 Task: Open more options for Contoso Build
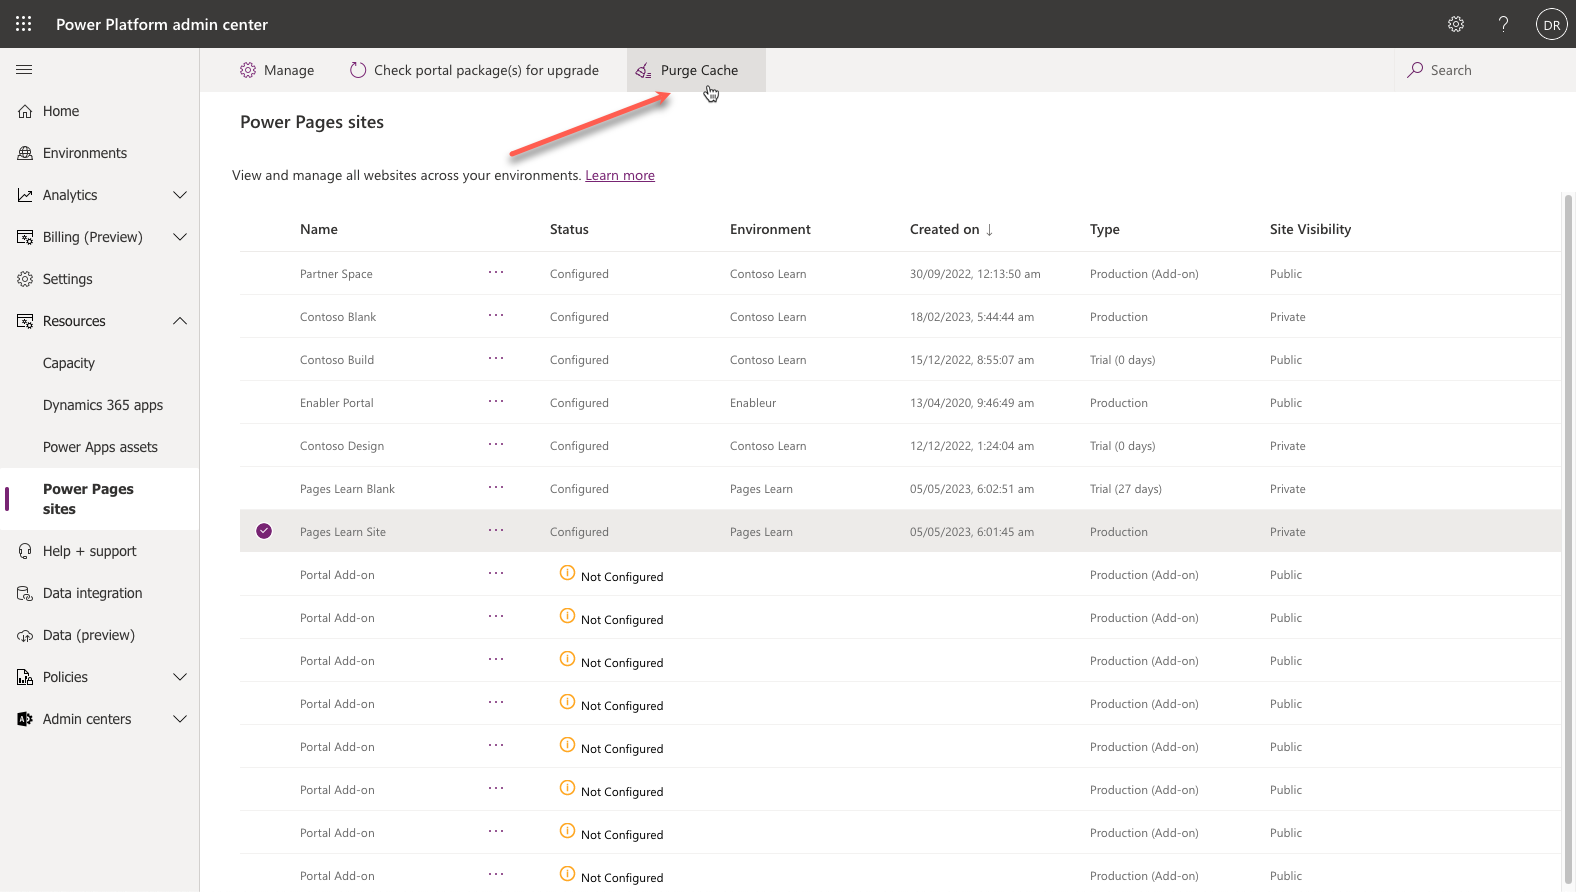(x=496, y=358)
